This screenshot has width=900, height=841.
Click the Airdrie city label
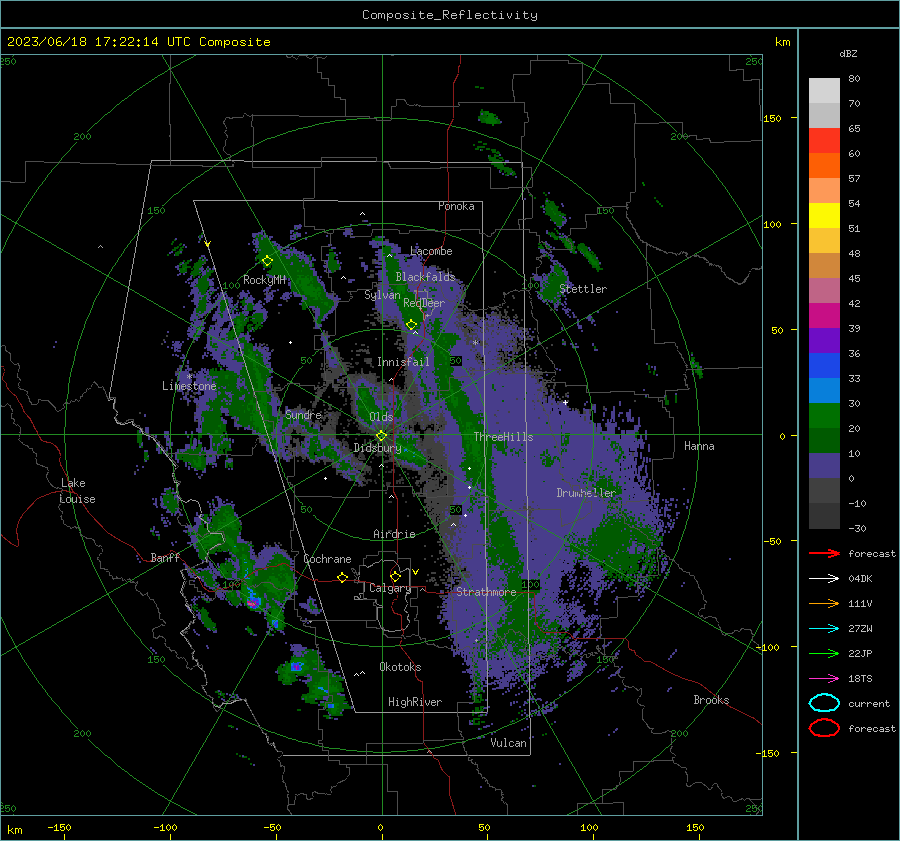[394, 534]
